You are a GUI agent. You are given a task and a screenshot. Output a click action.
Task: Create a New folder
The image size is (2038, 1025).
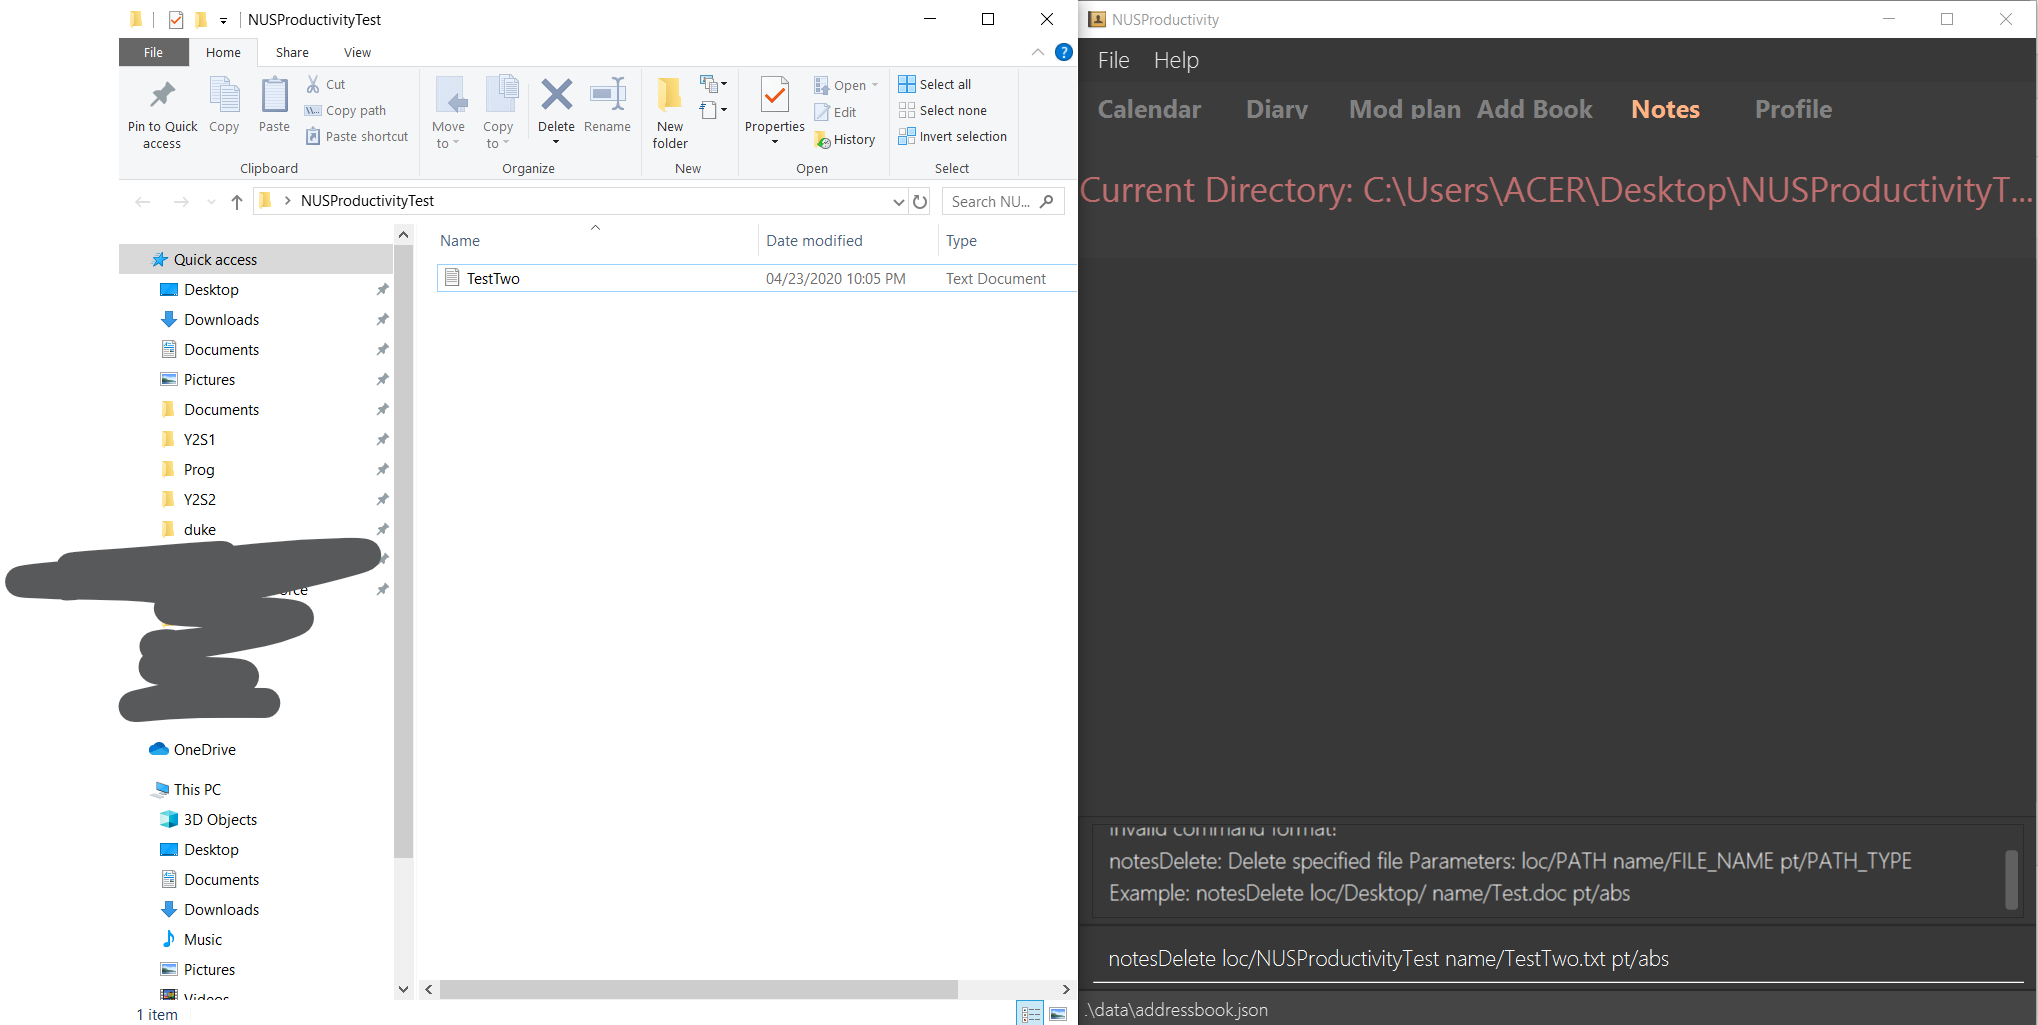pyautogui.click(x=670, y=113)
